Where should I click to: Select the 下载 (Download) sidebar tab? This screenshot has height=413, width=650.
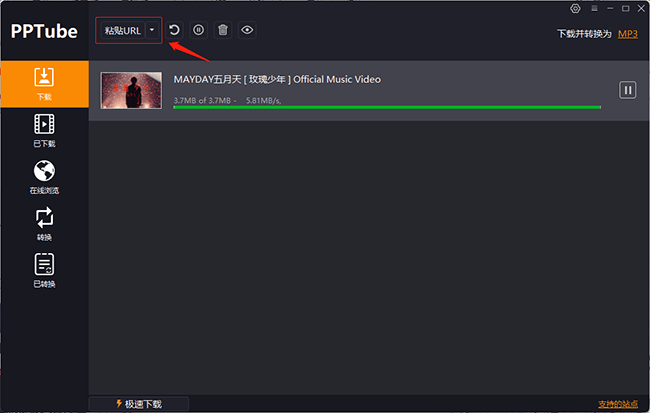[x=44, y=84]
